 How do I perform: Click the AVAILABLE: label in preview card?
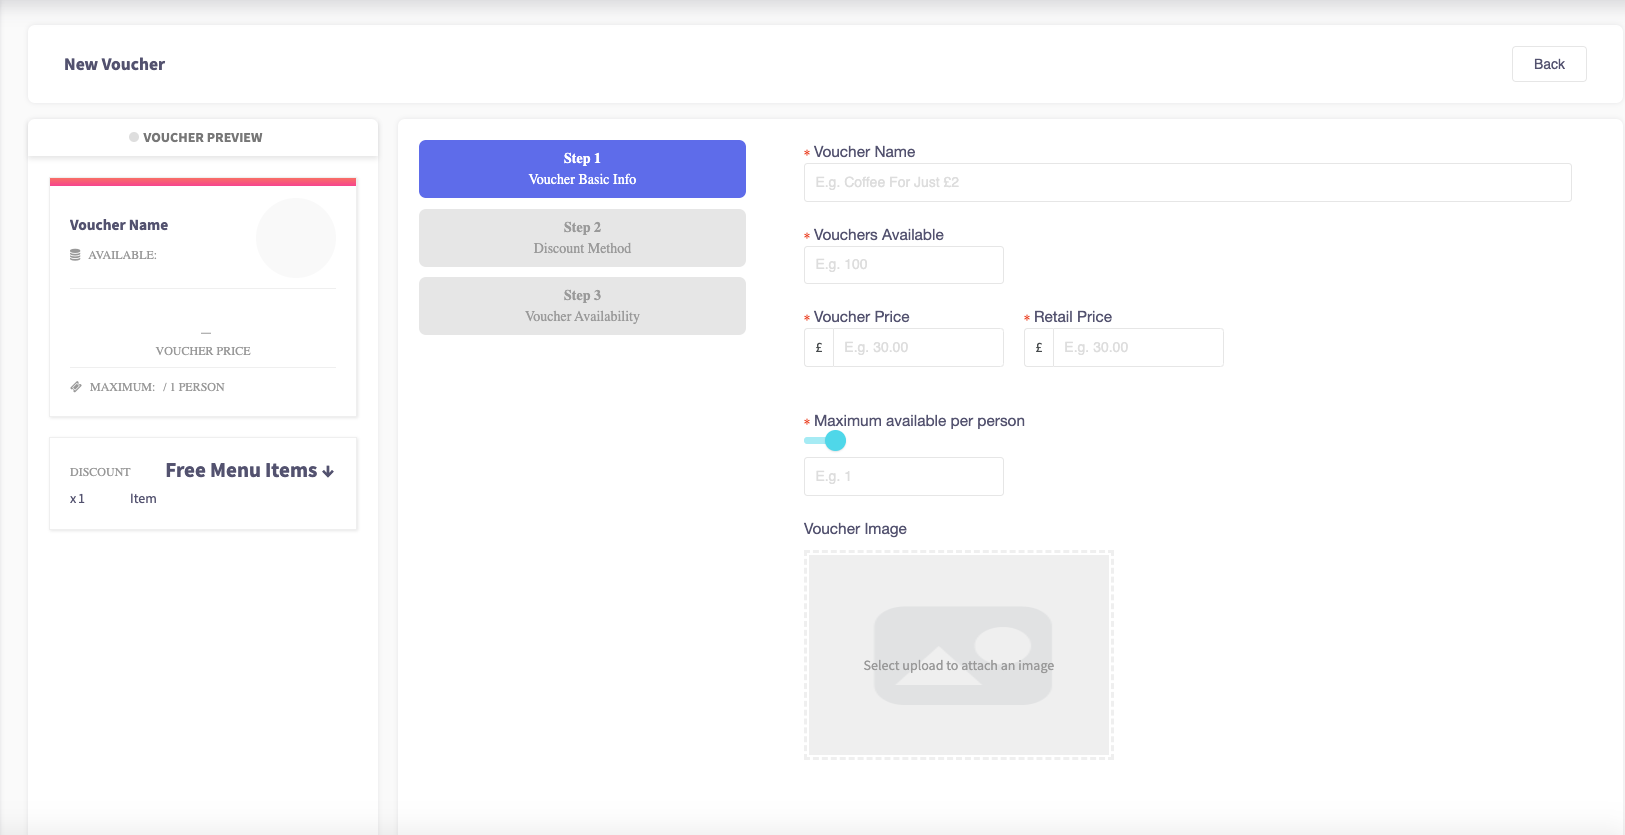tap(122, 255)
